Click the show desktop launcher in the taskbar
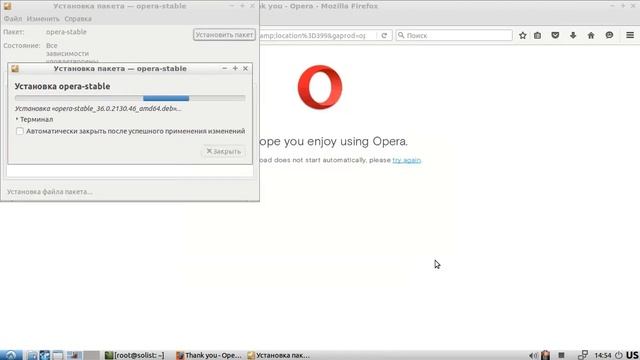Viewport: 640px width, 360px height. click(58, 355)
